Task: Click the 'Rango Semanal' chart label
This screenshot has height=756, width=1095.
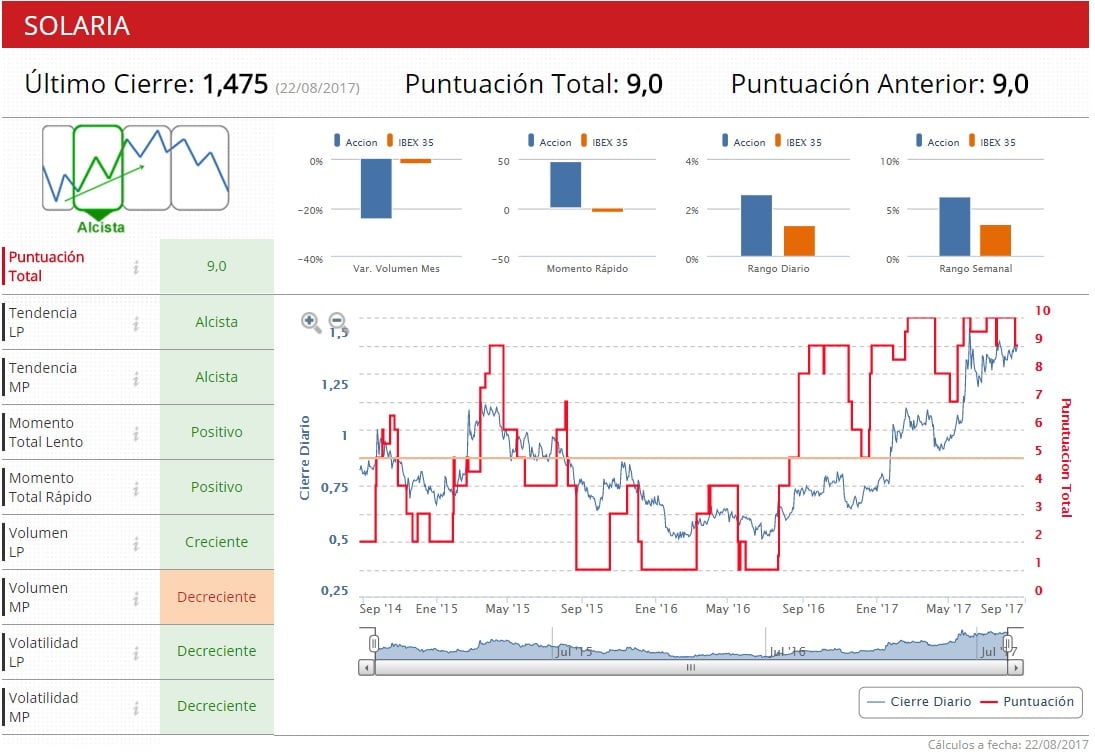Action: (976, 269)
